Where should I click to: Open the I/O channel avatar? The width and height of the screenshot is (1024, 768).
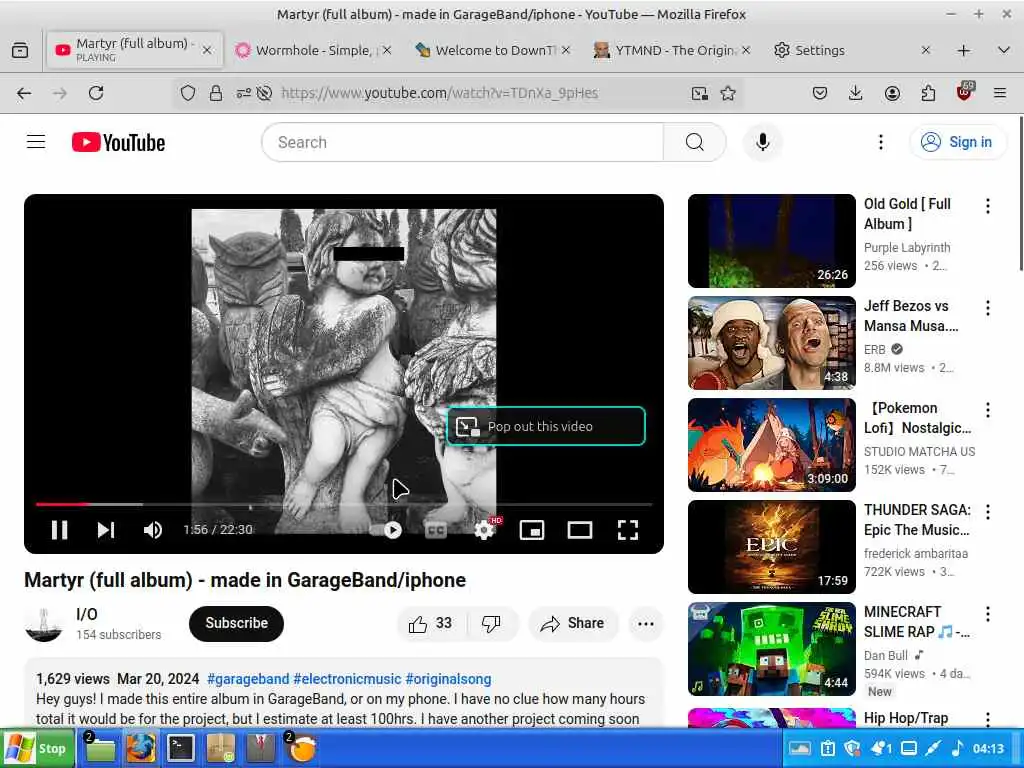tap(44, 624)
